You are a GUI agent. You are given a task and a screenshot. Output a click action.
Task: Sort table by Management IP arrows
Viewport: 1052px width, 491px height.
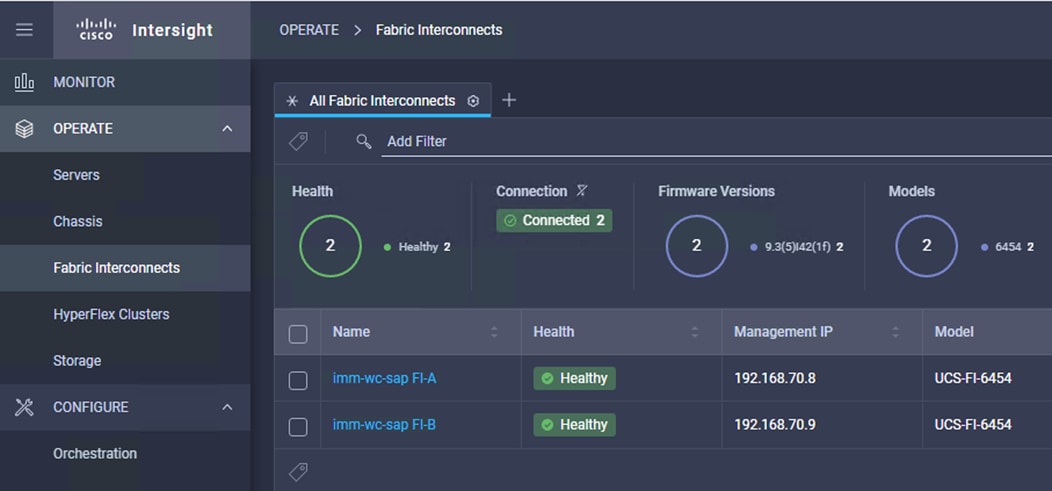[896, 332]
